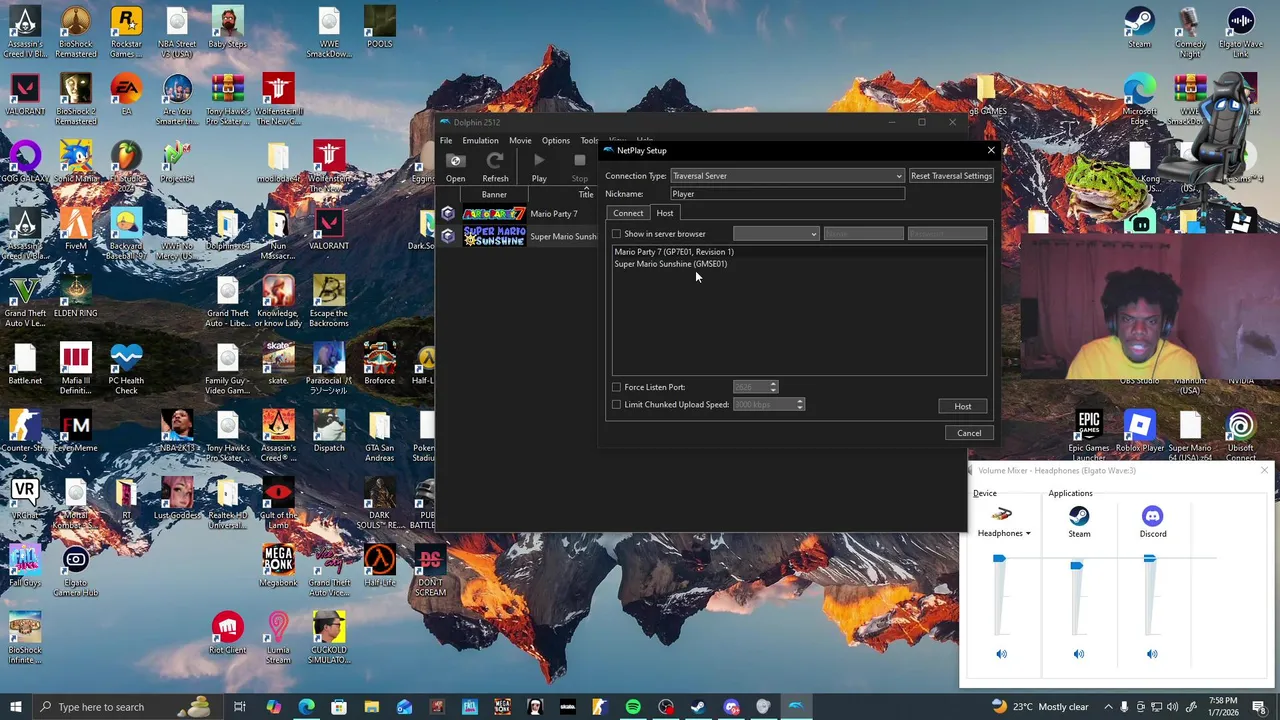Viewport: 1280px width, 720px height.
Task: Open the Movie menu in Dolphin
Action: click(x=520, y=140)
